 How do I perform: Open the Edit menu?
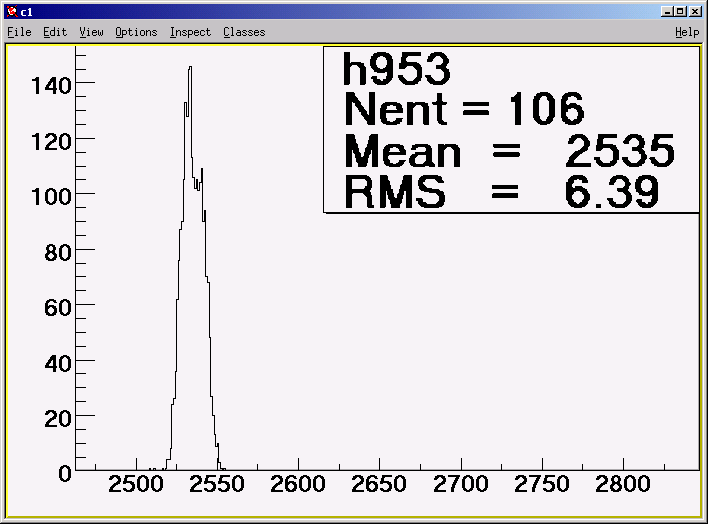(x=55, y=32)
